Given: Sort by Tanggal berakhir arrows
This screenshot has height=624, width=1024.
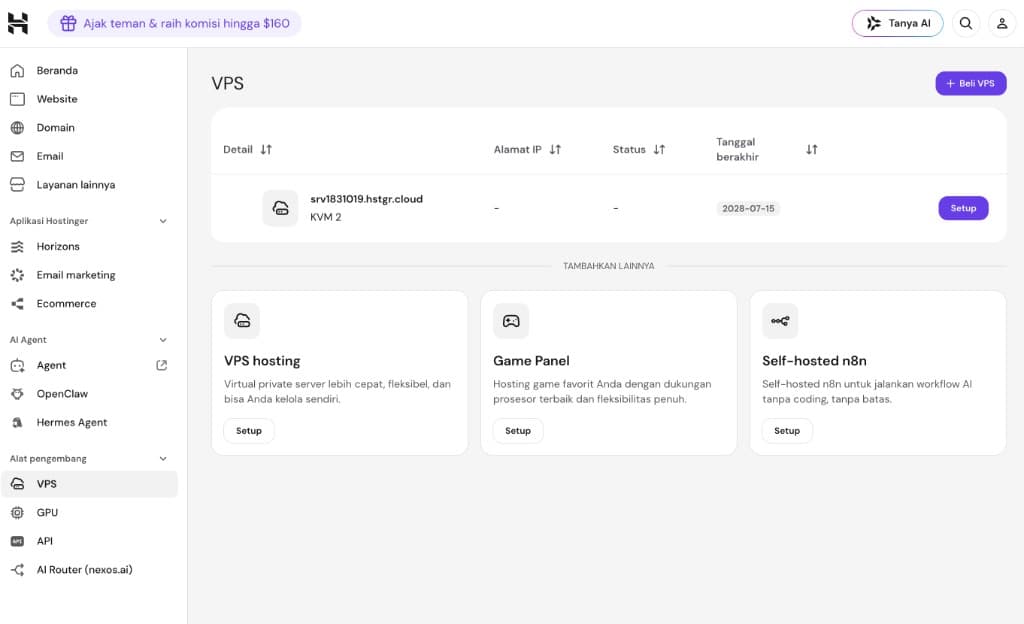Looking at the screenshot, I should click(812, 149).
